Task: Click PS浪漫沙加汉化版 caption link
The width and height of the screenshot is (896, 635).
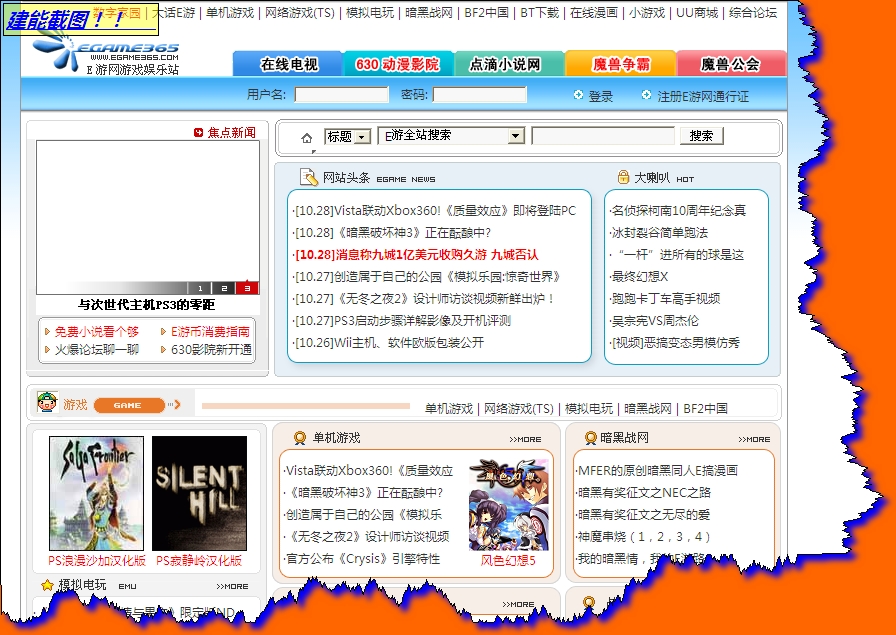Action: pyautogui.click(x=97, y=561)
